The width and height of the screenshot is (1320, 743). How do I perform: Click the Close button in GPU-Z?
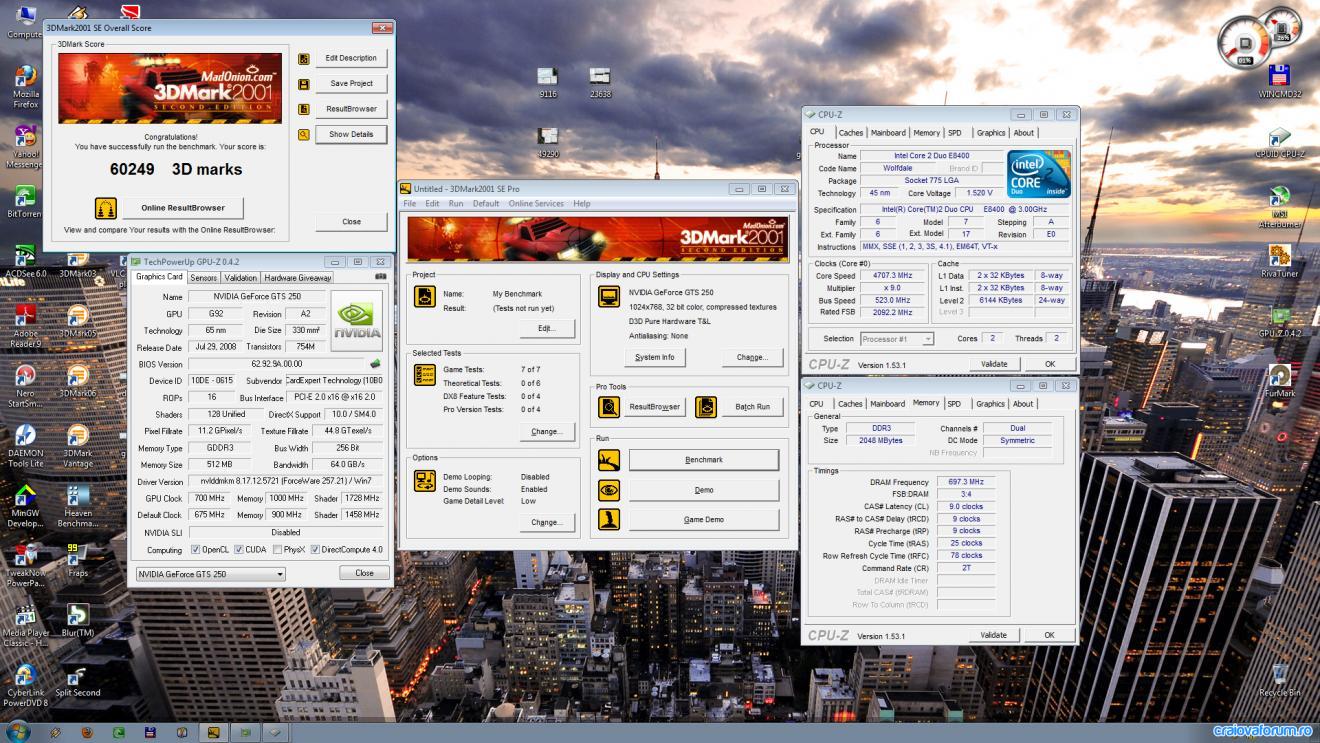[x=364, y=573]
